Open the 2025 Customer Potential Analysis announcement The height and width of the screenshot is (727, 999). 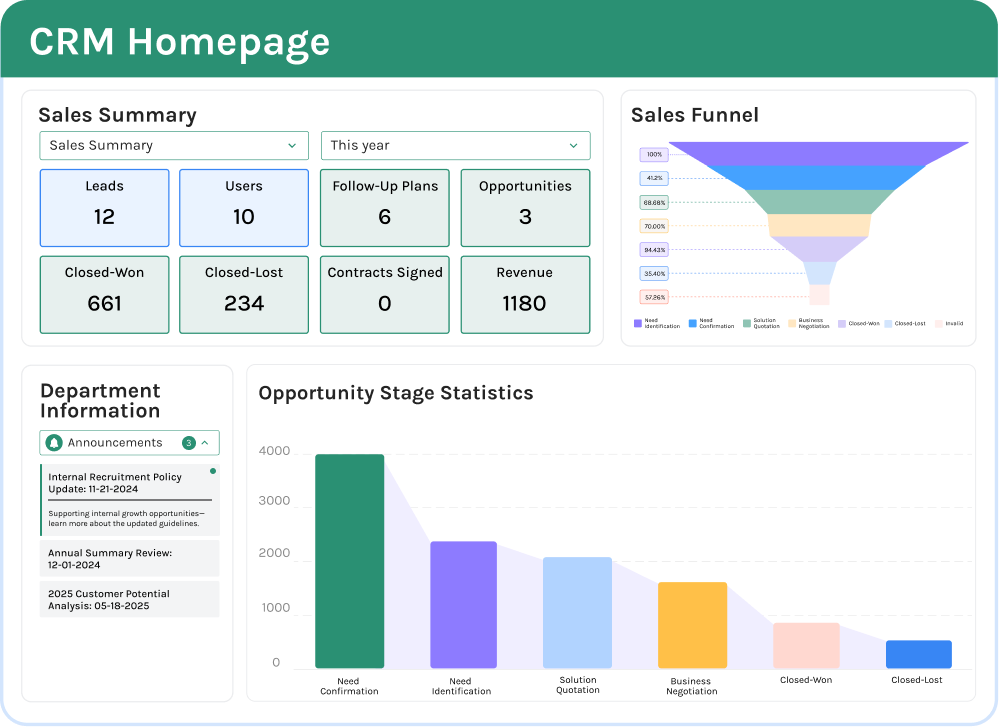129,599
